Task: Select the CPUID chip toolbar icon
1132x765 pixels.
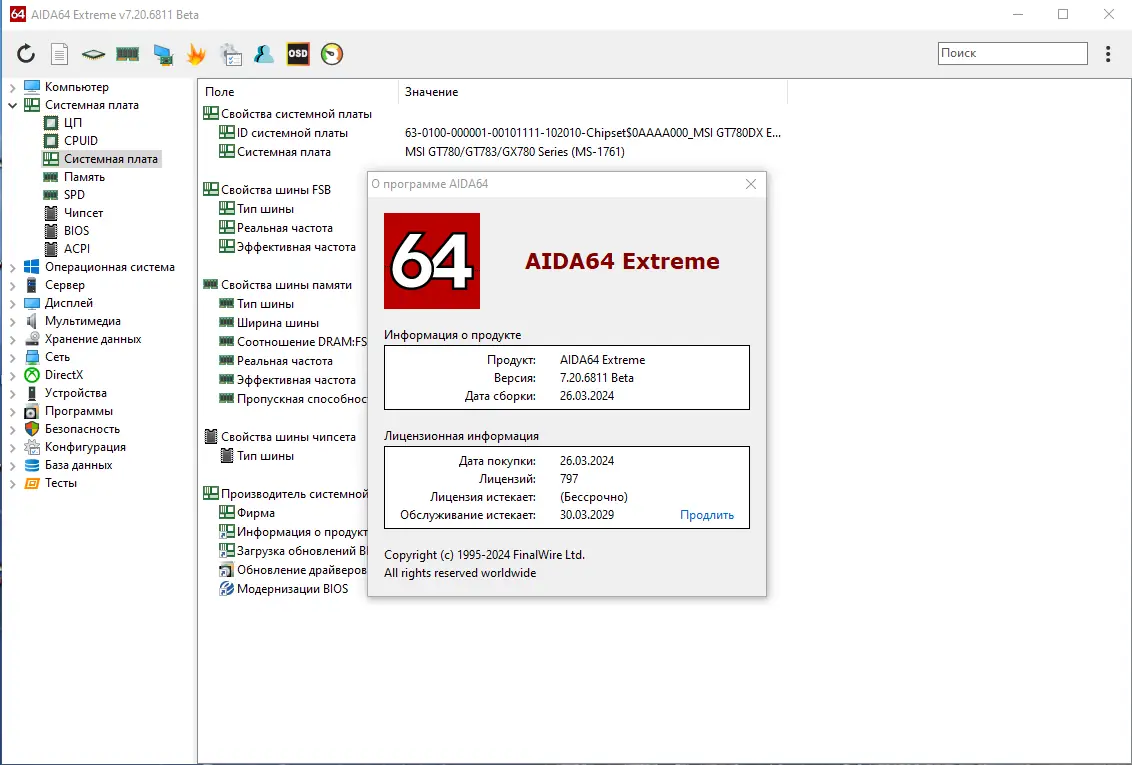Action: coord(91,54)
